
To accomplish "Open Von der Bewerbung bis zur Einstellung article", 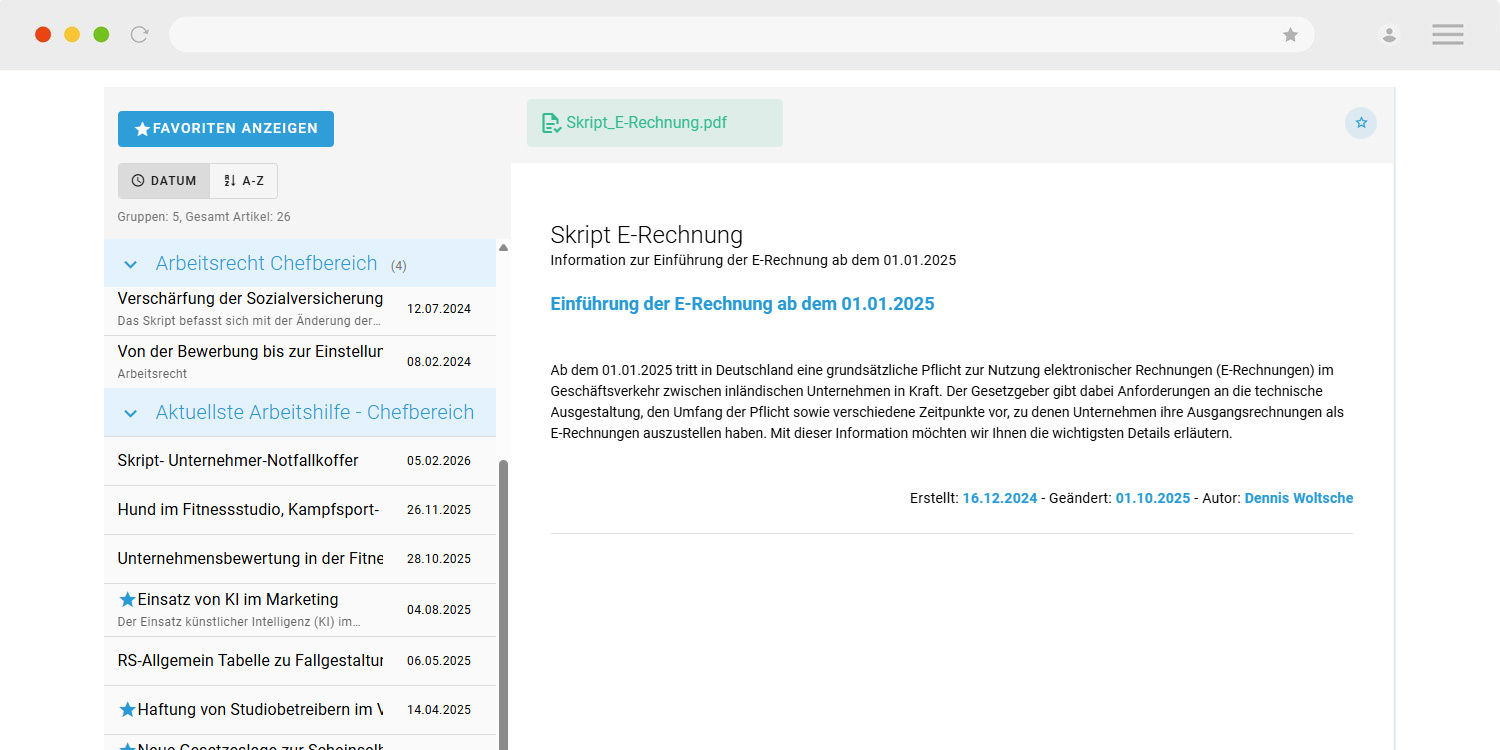I will point(300,362).
